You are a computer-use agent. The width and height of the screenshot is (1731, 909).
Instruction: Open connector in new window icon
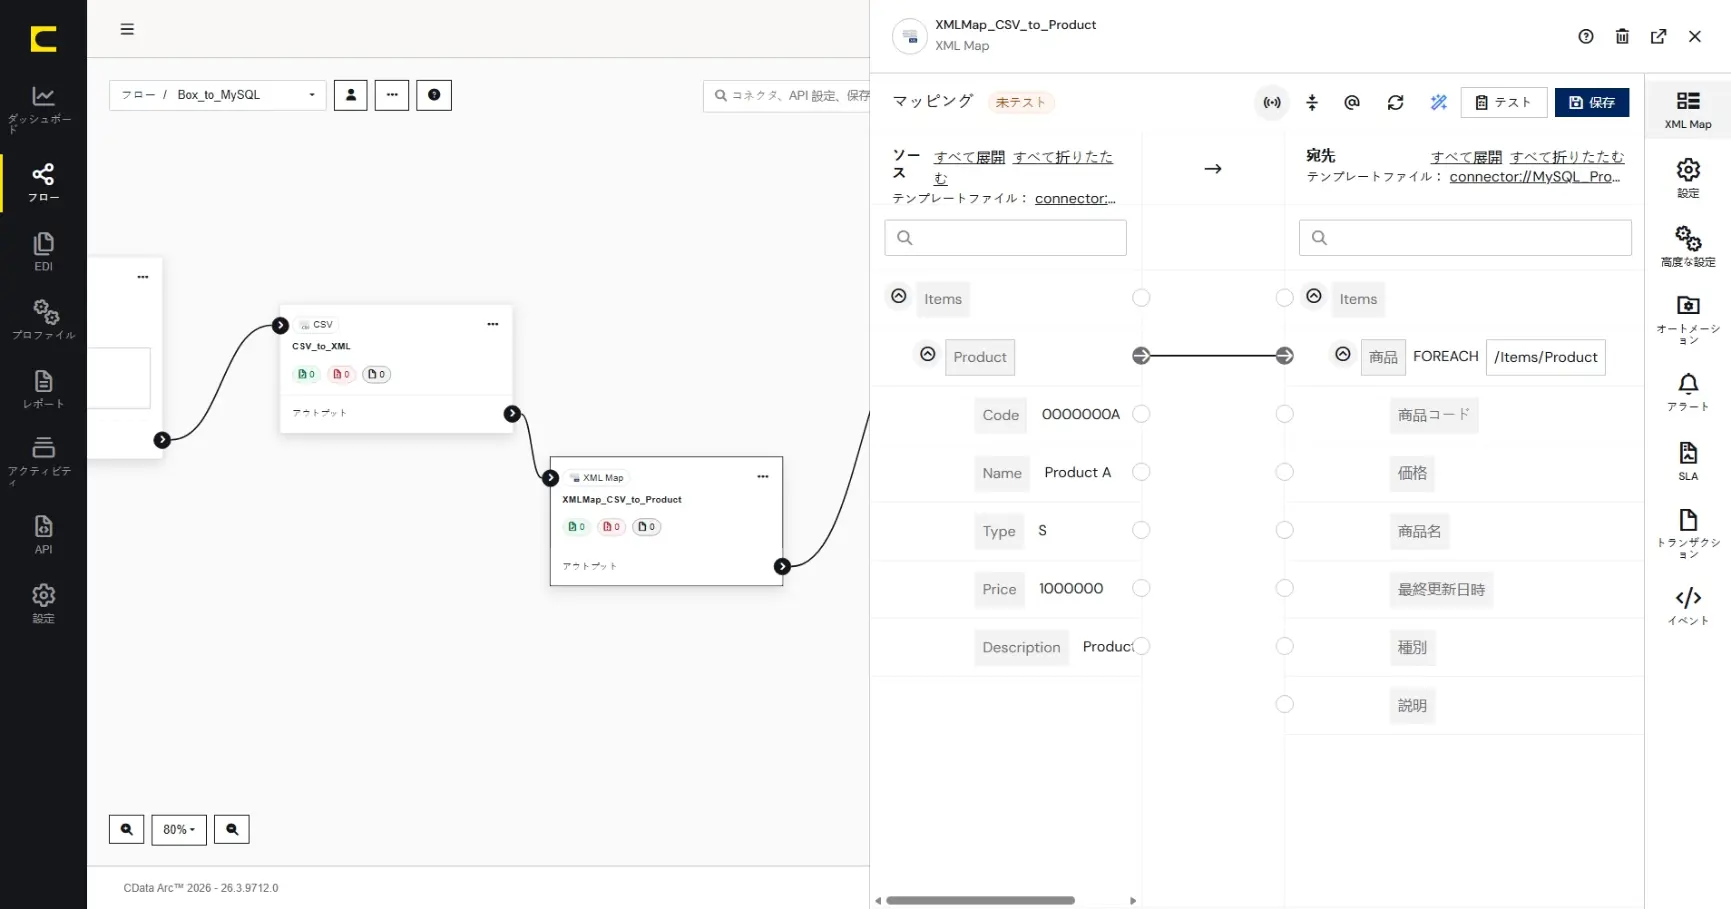[x=1658, y=36]
